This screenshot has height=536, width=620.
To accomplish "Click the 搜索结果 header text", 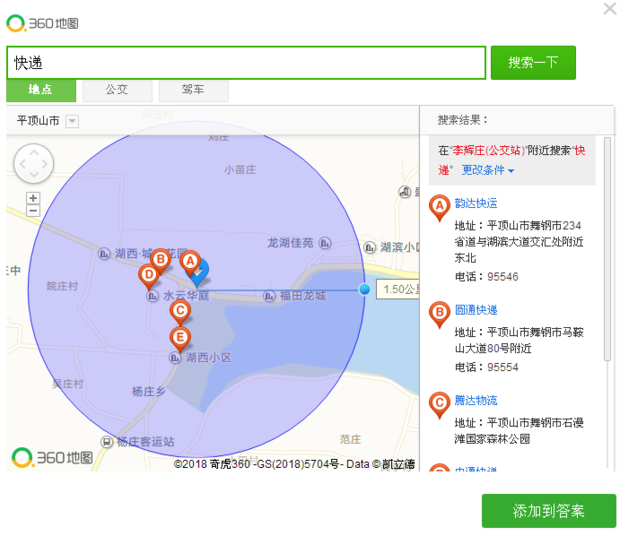I will pos(462,120).
